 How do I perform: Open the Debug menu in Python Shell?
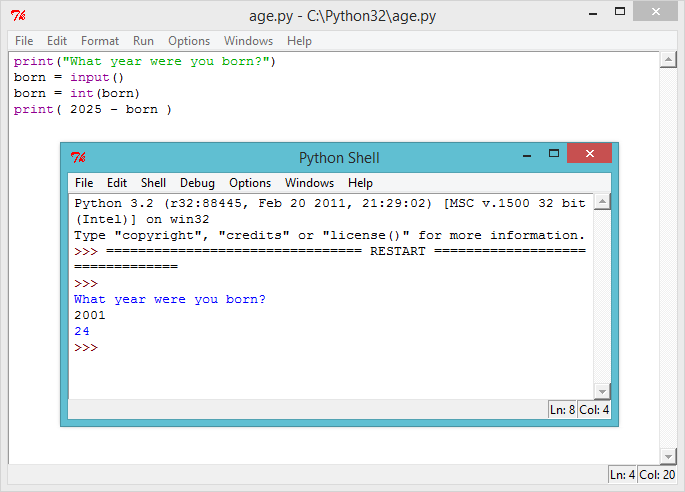point(197,183)
